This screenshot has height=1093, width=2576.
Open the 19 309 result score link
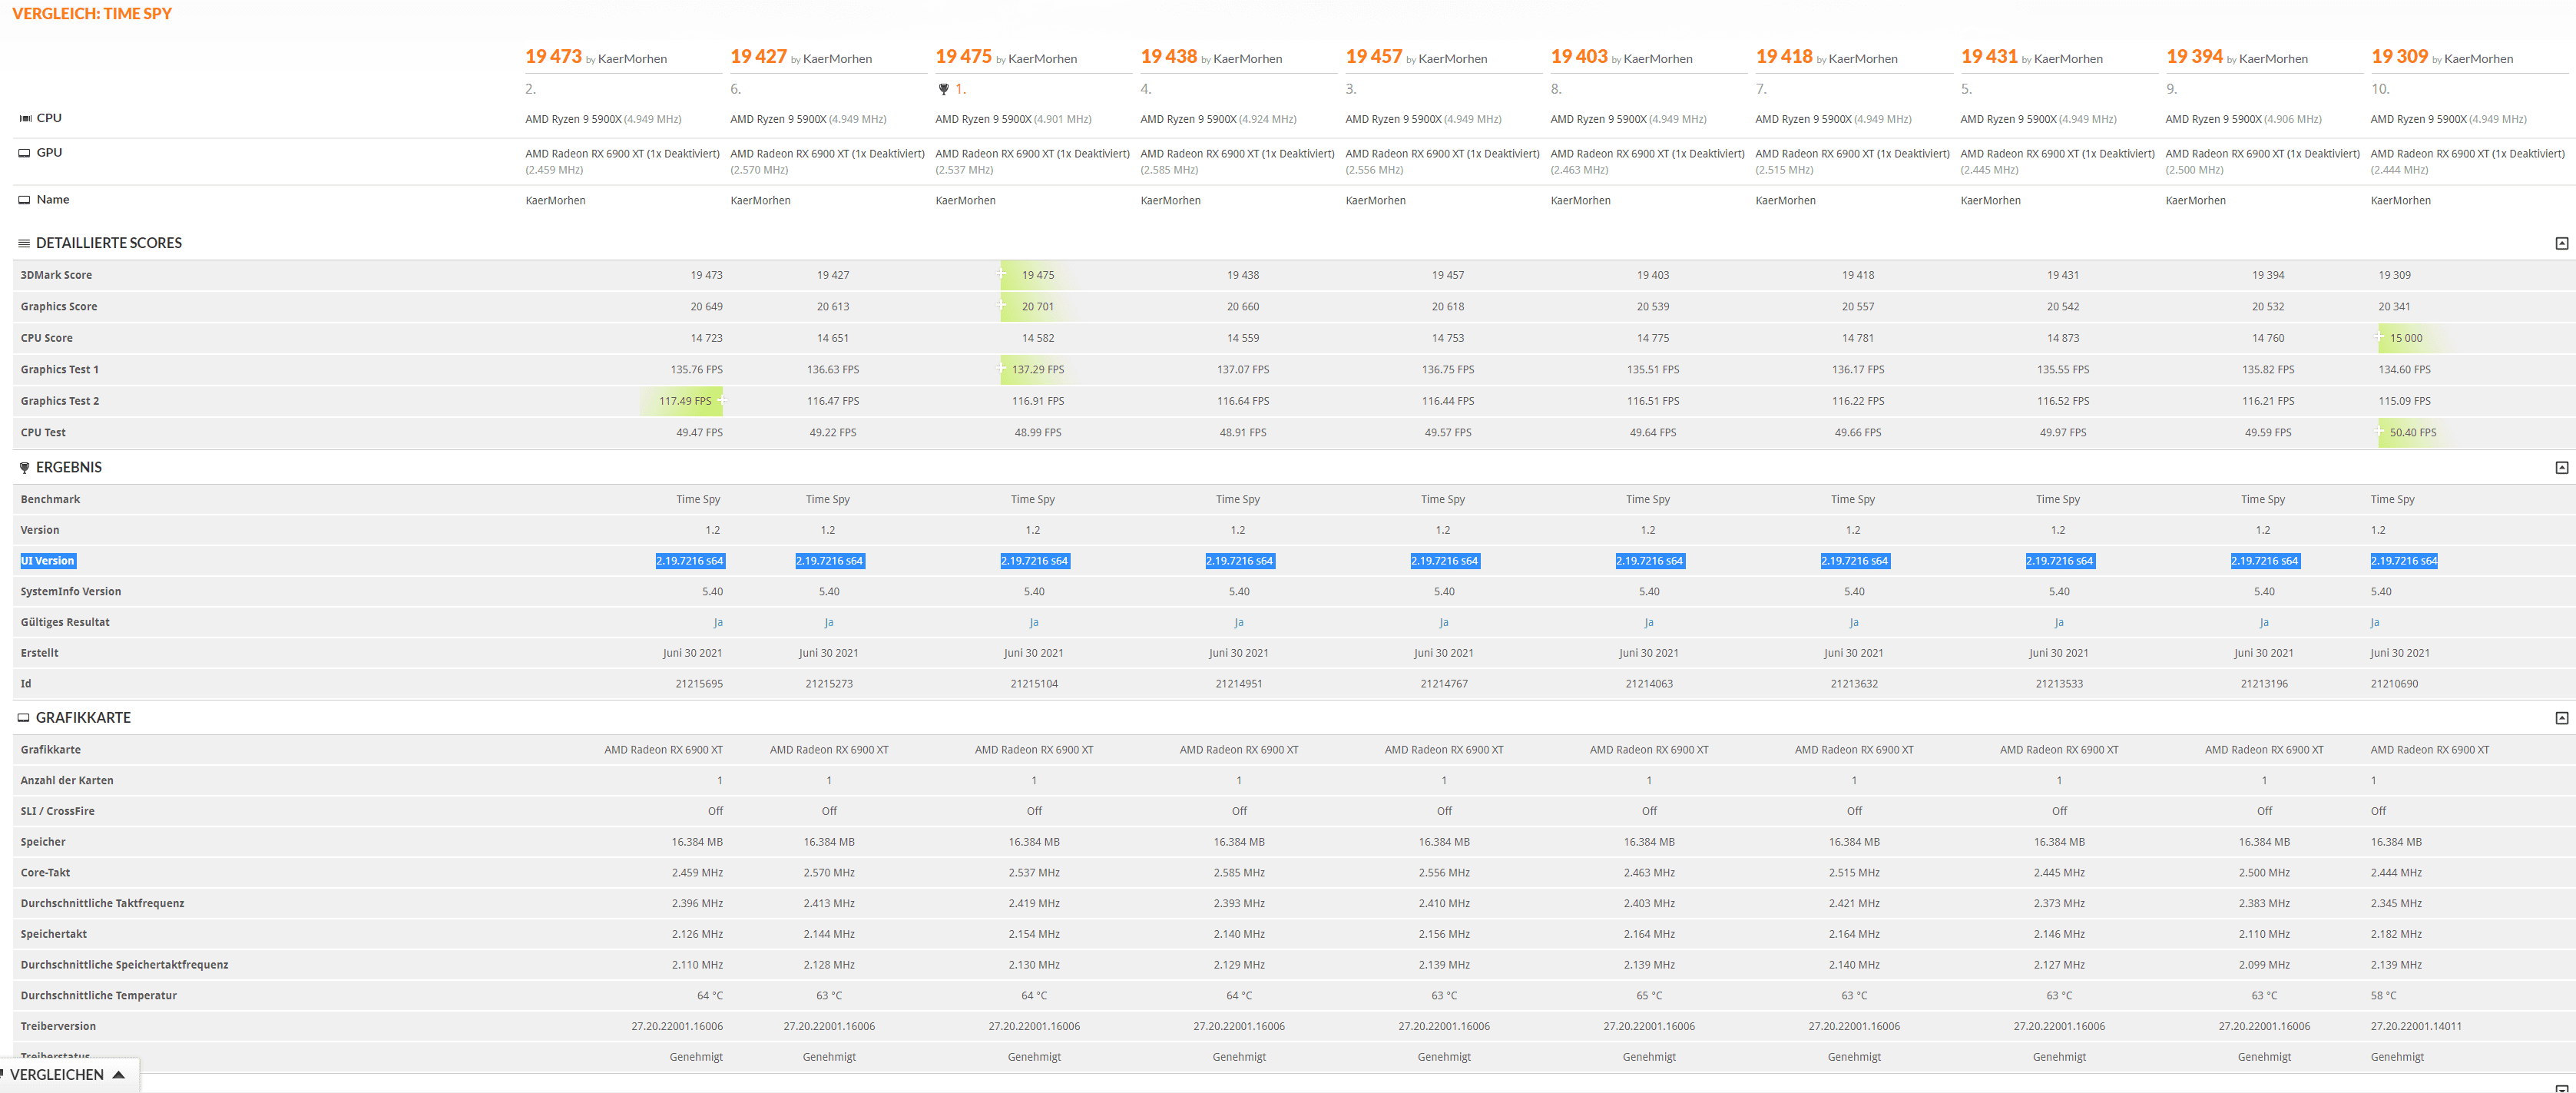[2399, 57]
